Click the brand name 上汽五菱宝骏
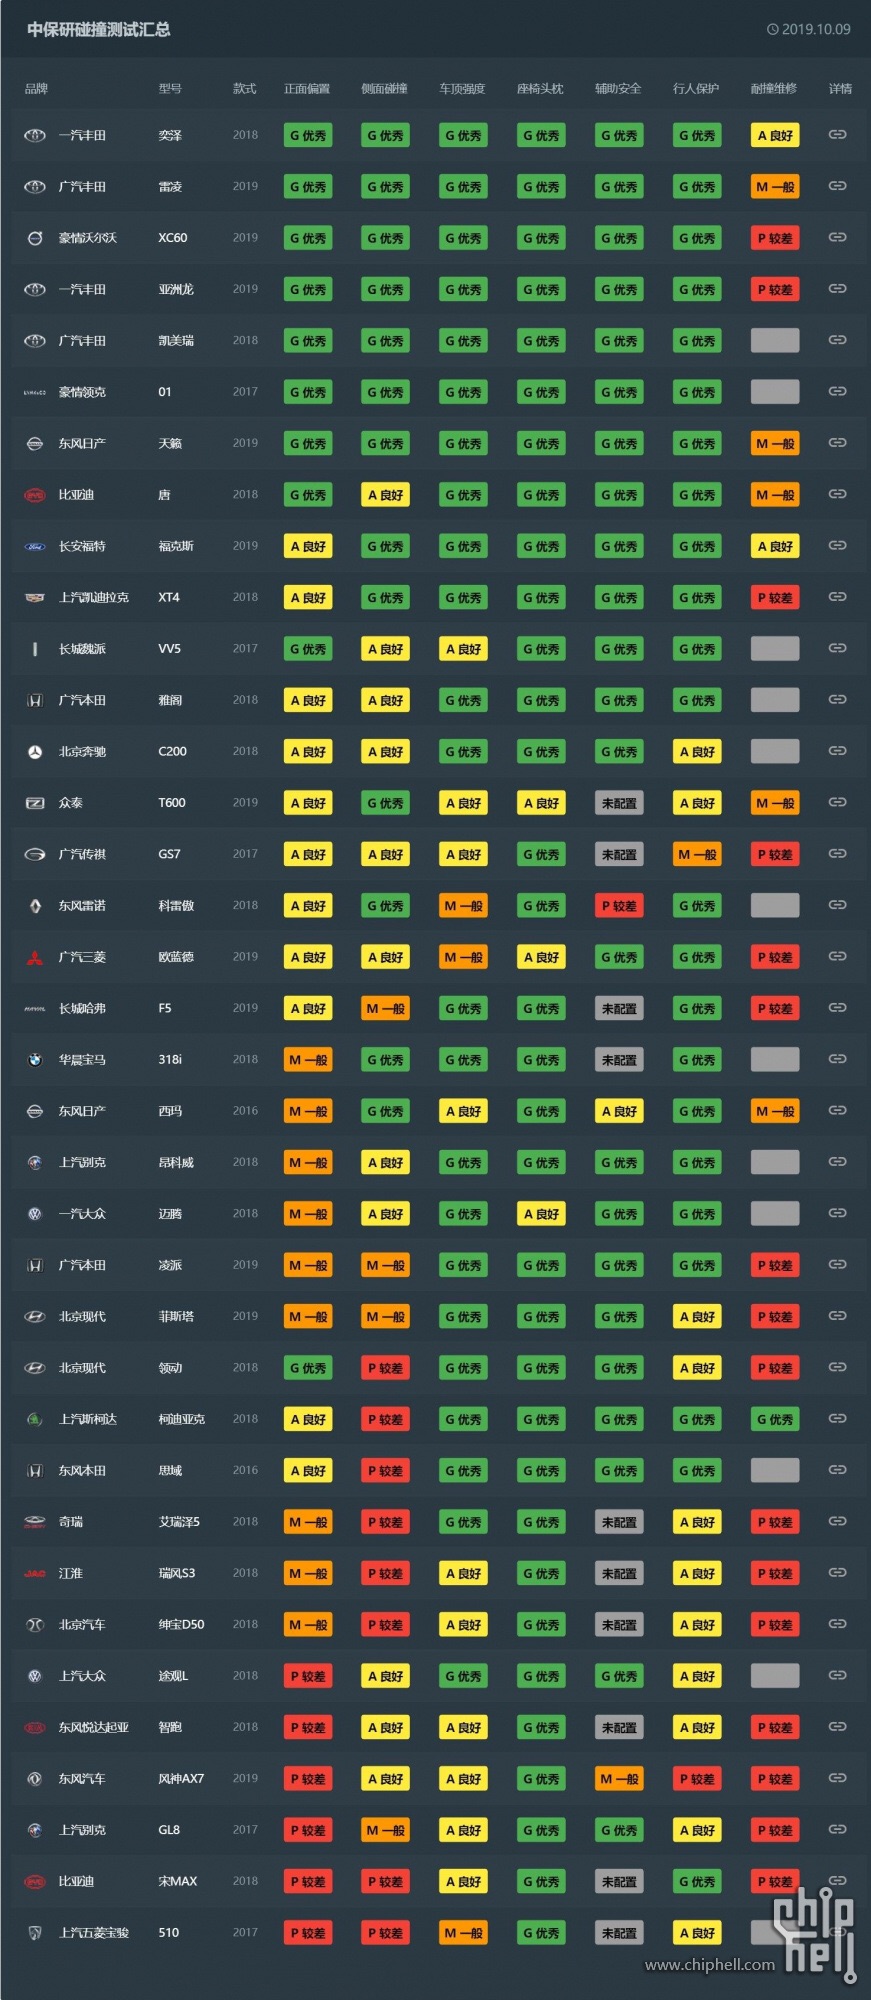The width and height of the screenshot is (871, 2000). pos(94,1933)
